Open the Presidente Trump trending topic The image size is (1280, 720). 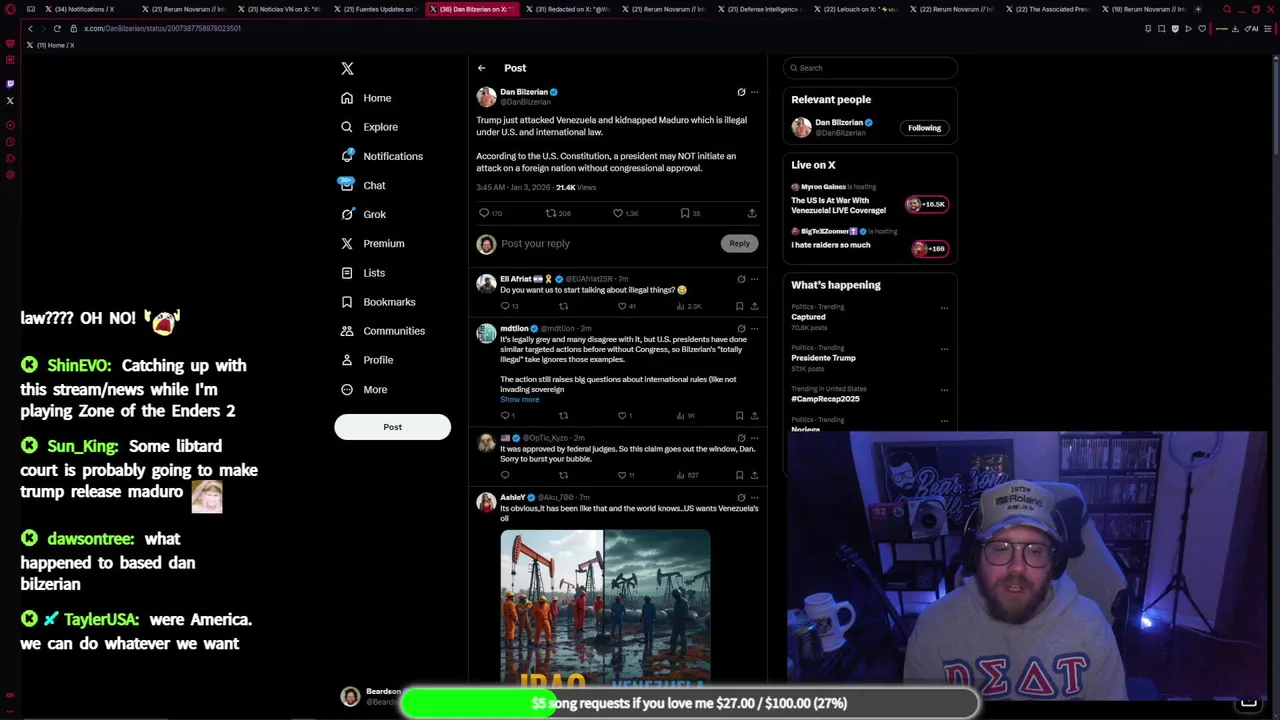tap(823, 358)
